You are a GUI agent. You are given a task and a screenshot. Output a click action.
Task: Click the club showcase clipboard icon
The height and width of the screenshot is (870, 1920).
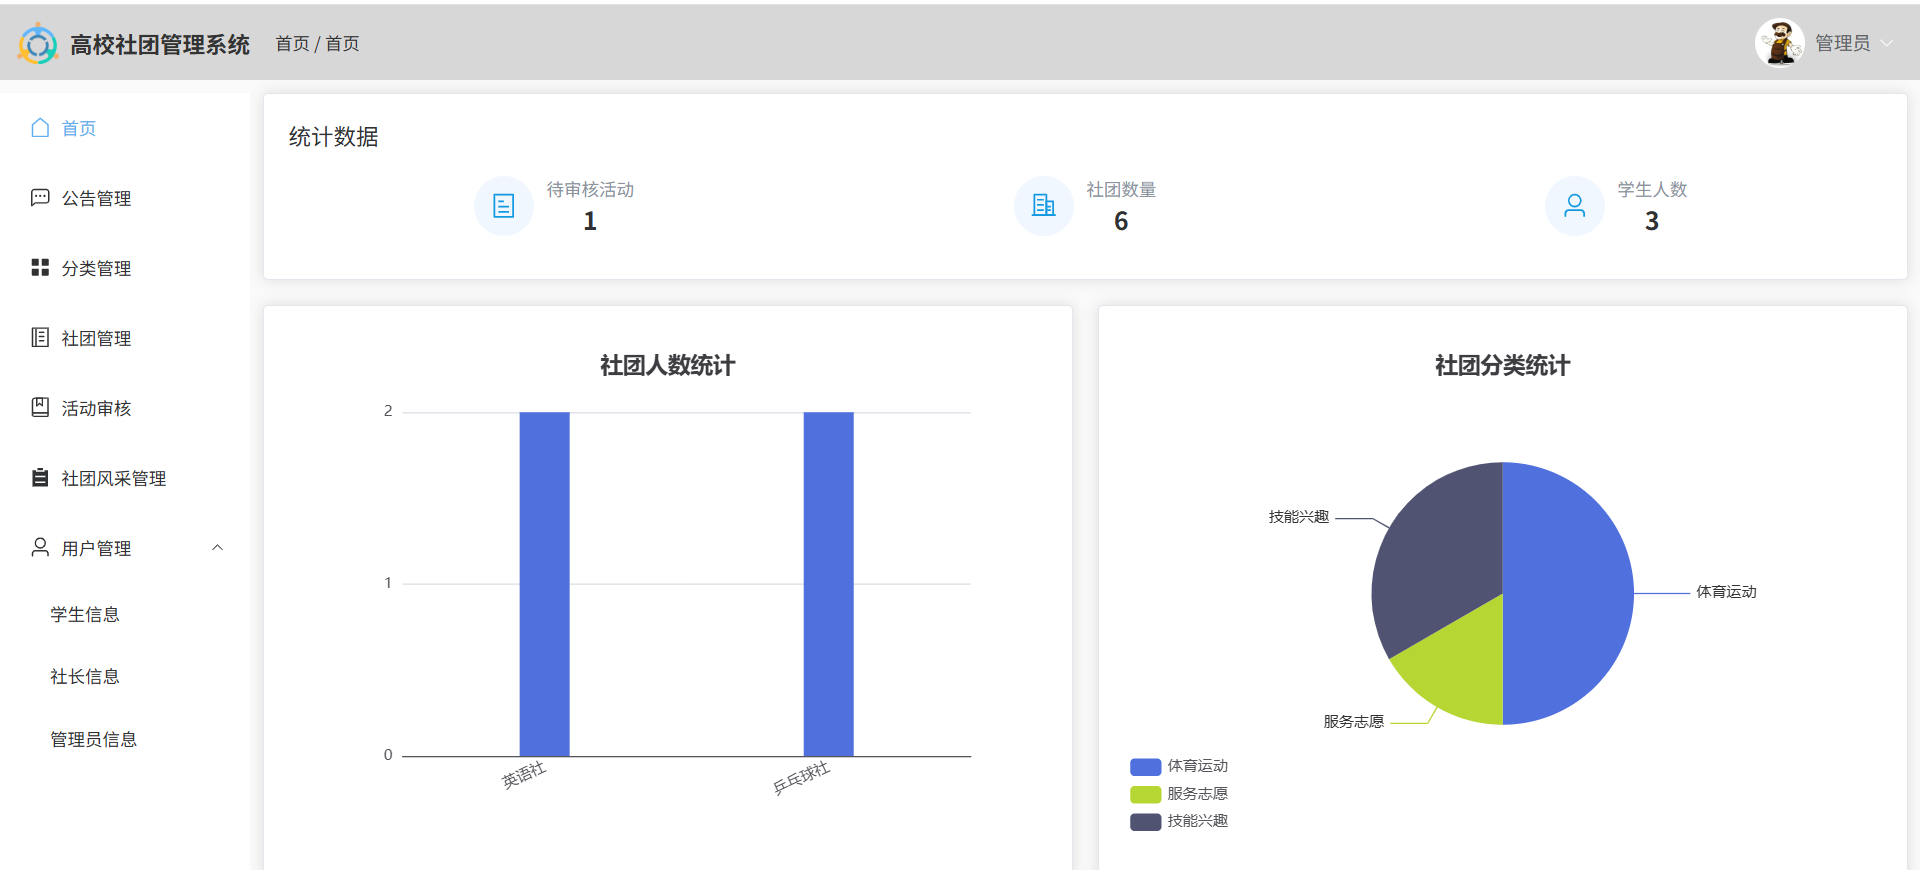pyautogui.click(x=40, y=478)
